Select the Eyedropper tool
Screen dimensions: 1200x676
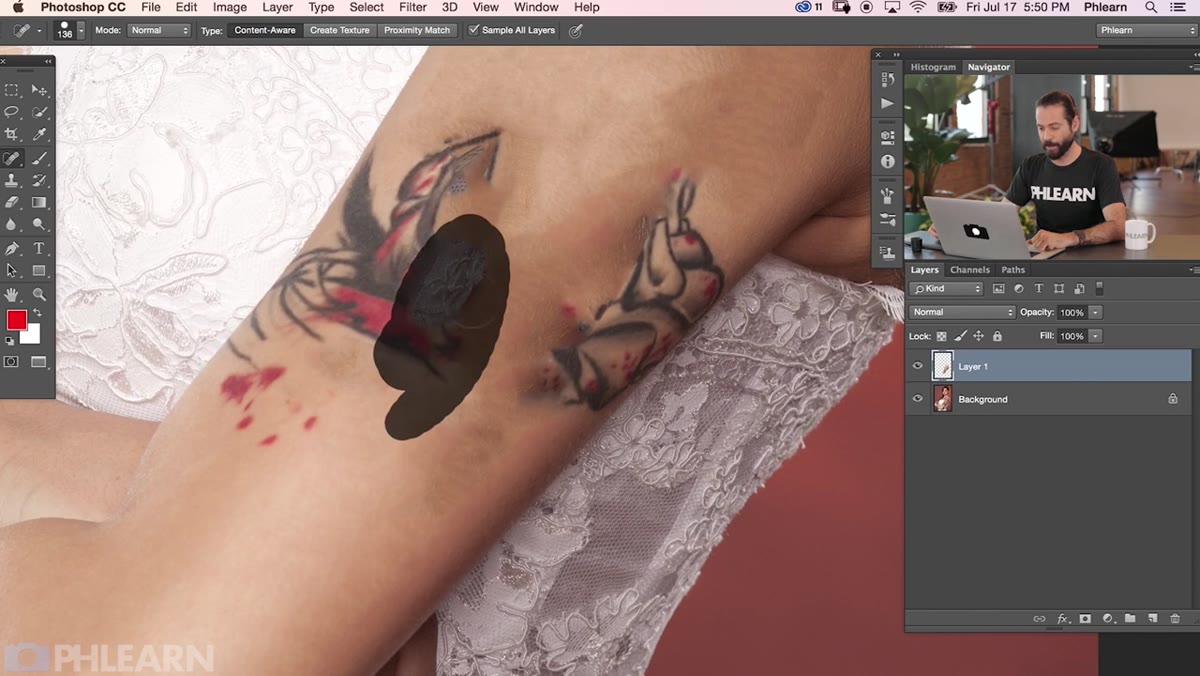click(39, 134)
